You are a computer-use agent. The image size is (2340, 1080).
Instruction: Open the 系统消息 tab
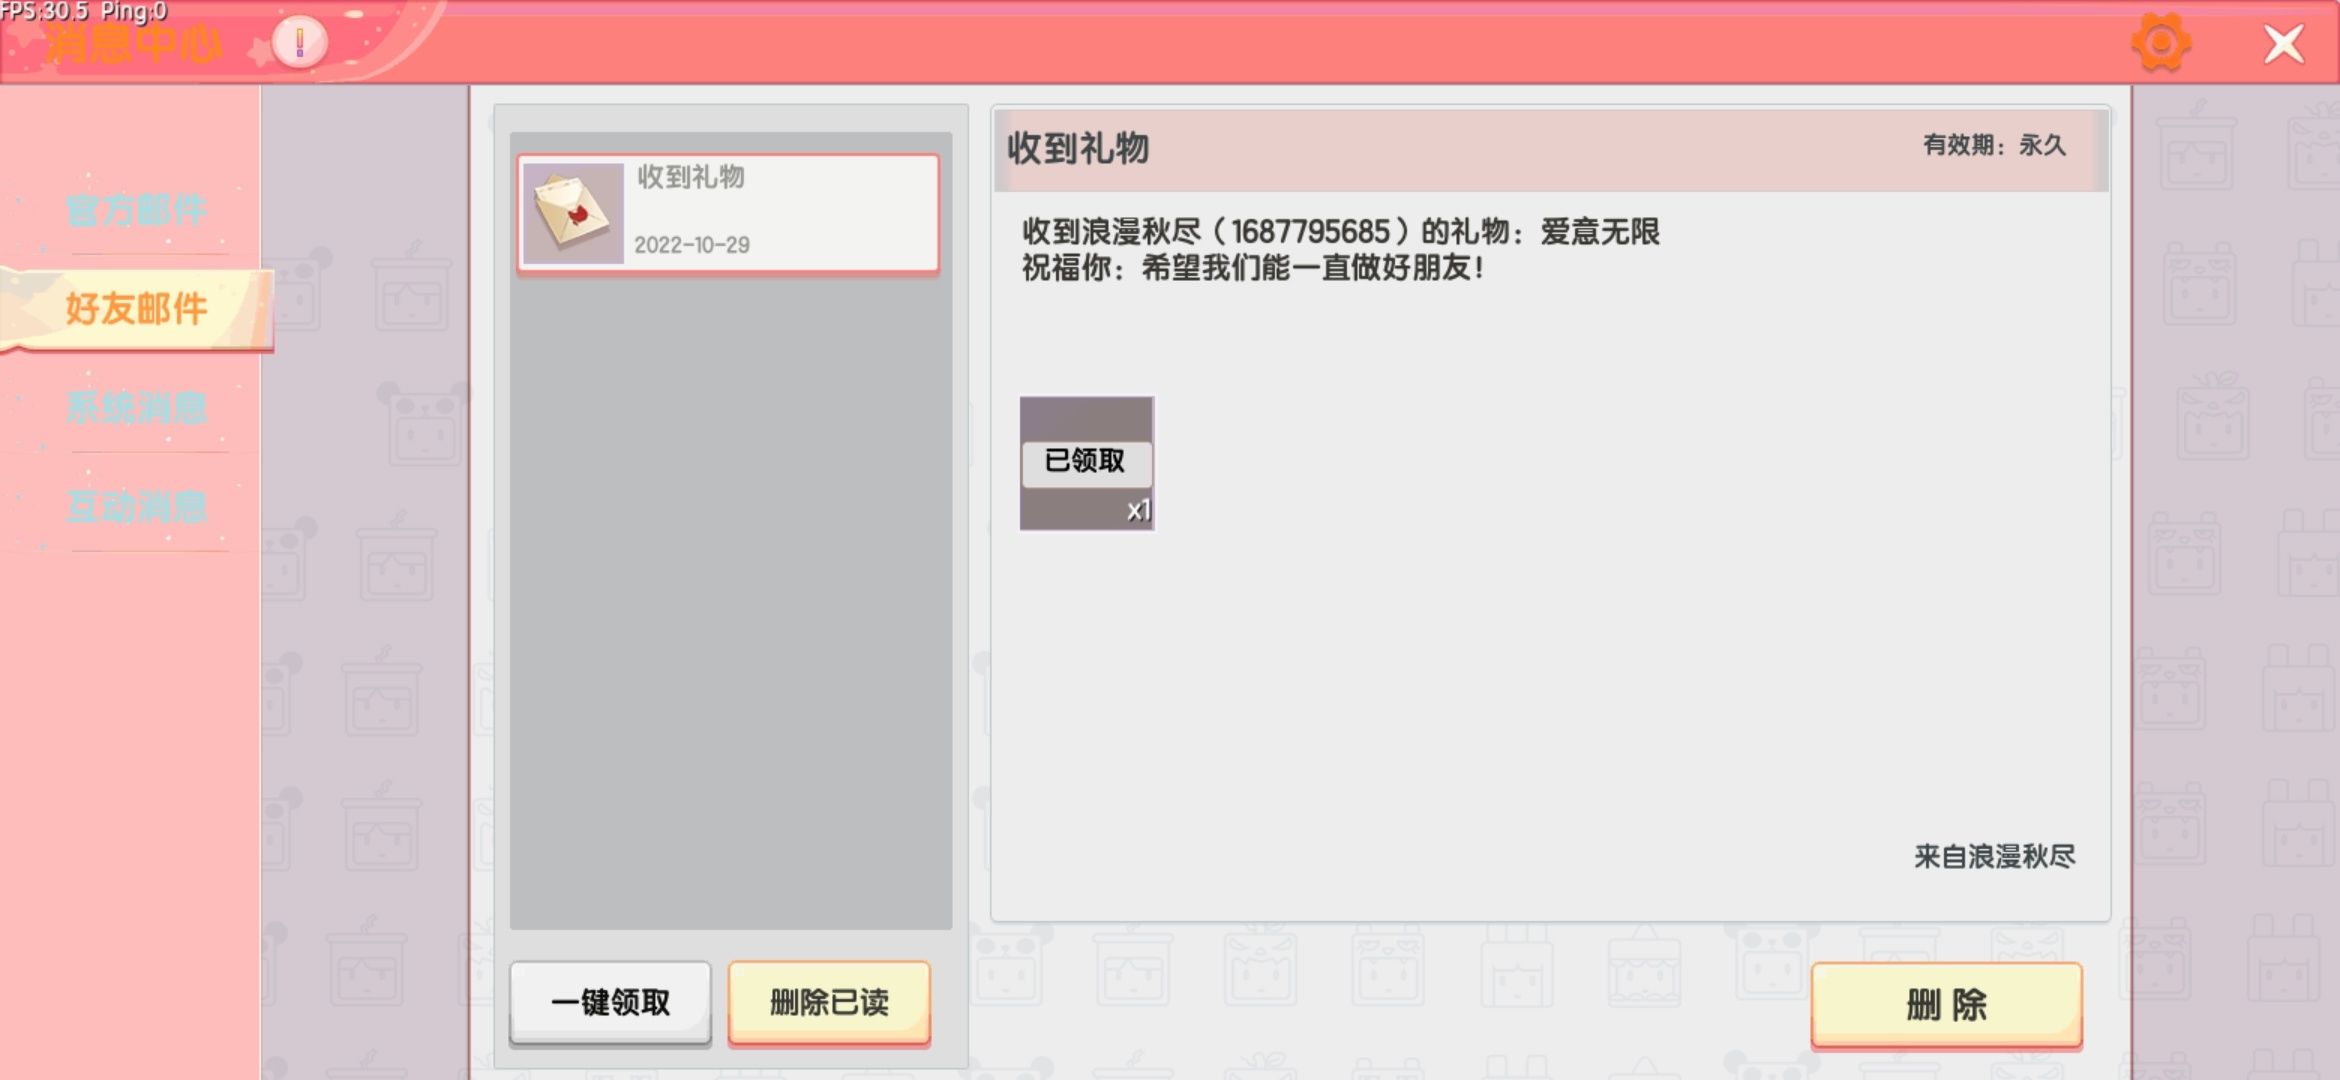136,408
